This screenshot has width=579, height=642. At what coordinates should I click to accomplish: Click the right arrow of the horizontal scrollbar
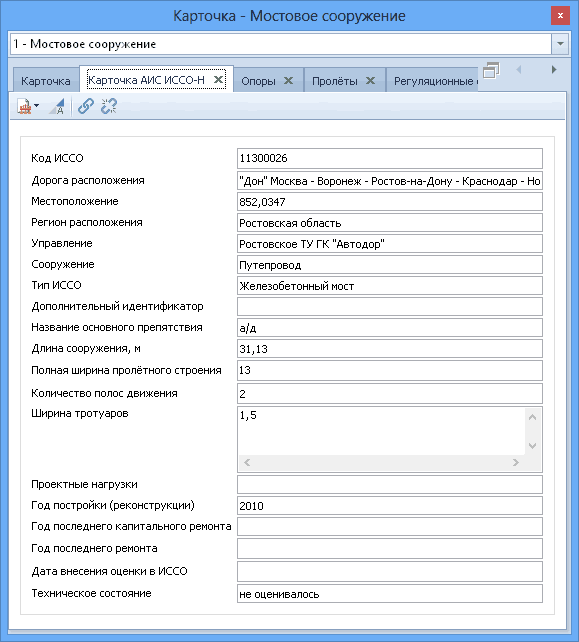point(516,463)
